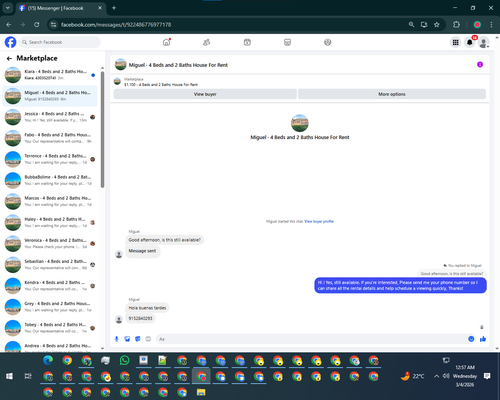
Task: Open Kendra's conversation
Action: (50, 286)
